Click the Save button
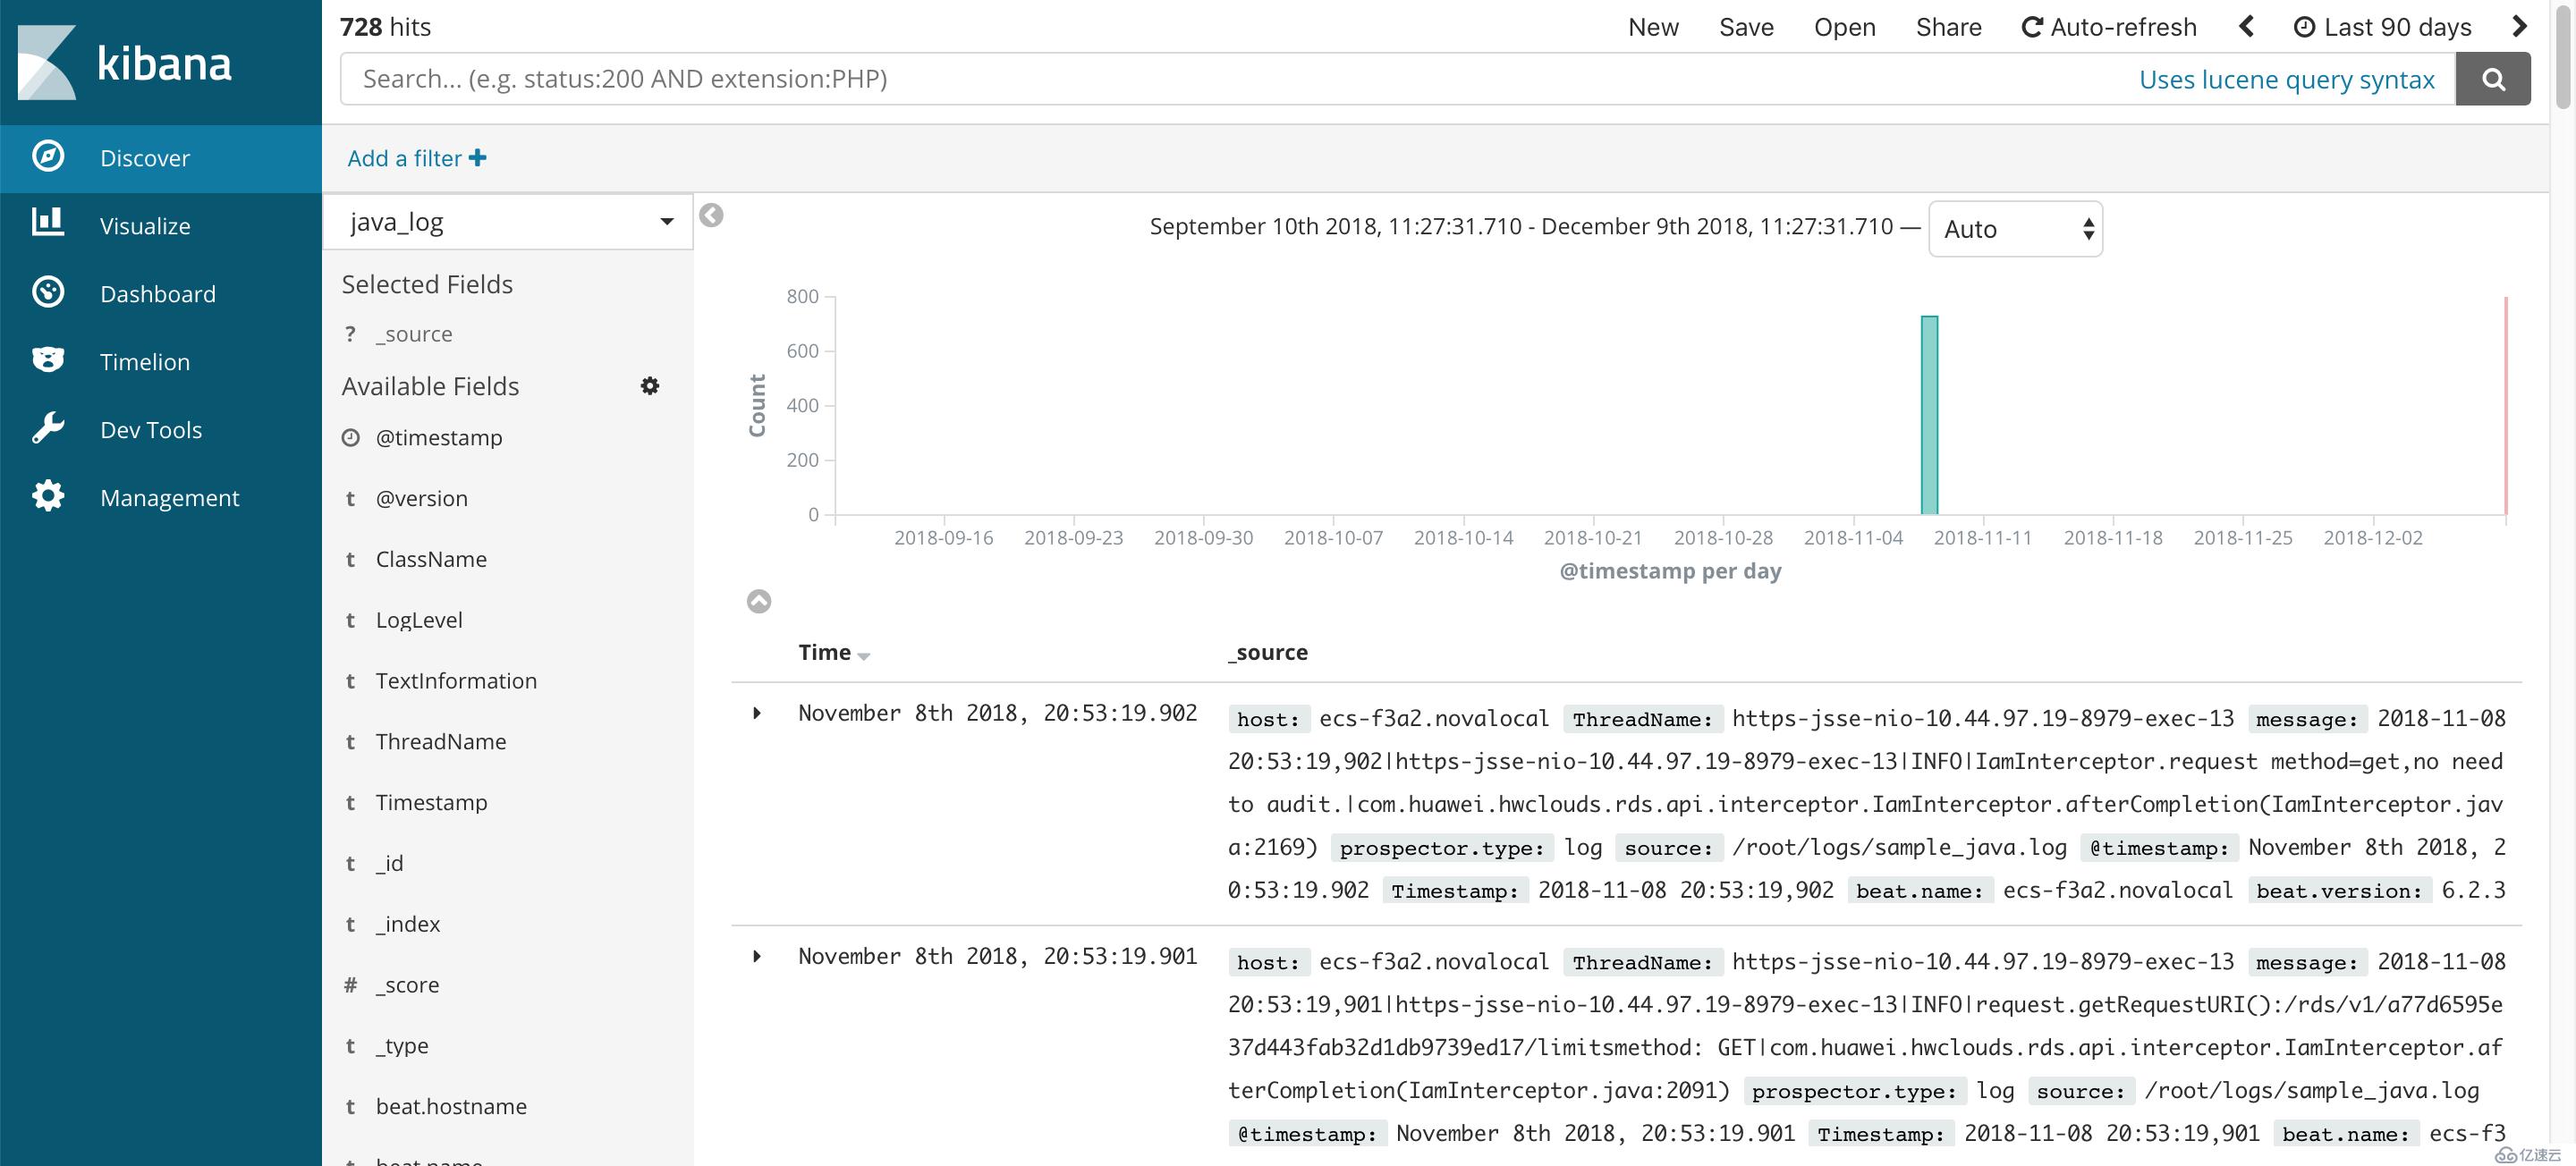The width and height of the screenshot is (2576, 1166). pos(1746,26)
